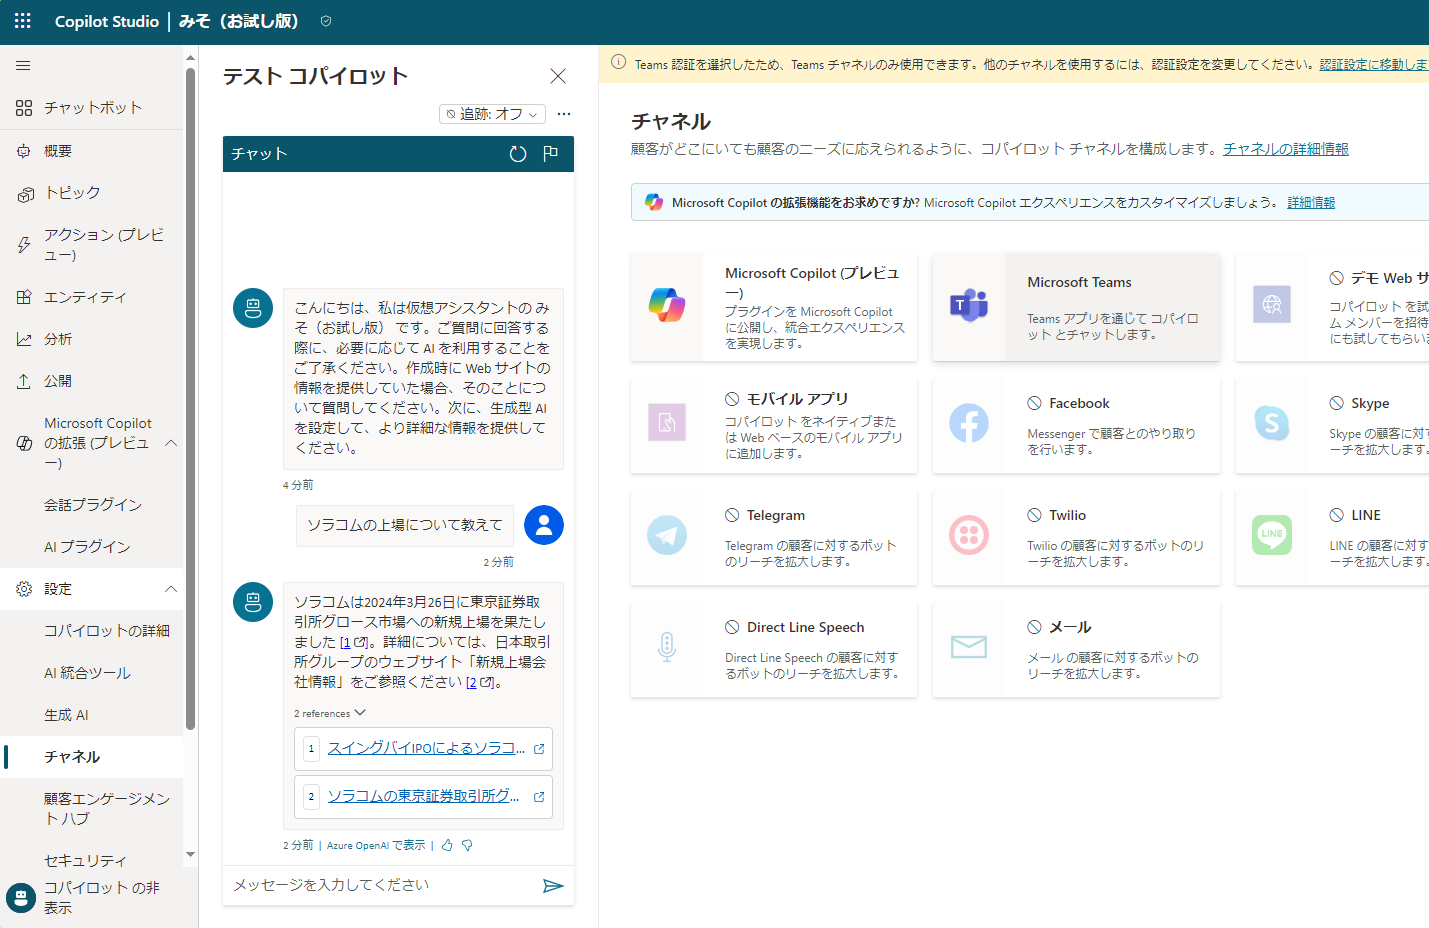
Task: Click the info icon in Teams warning banner
Action: coord(618,63)
